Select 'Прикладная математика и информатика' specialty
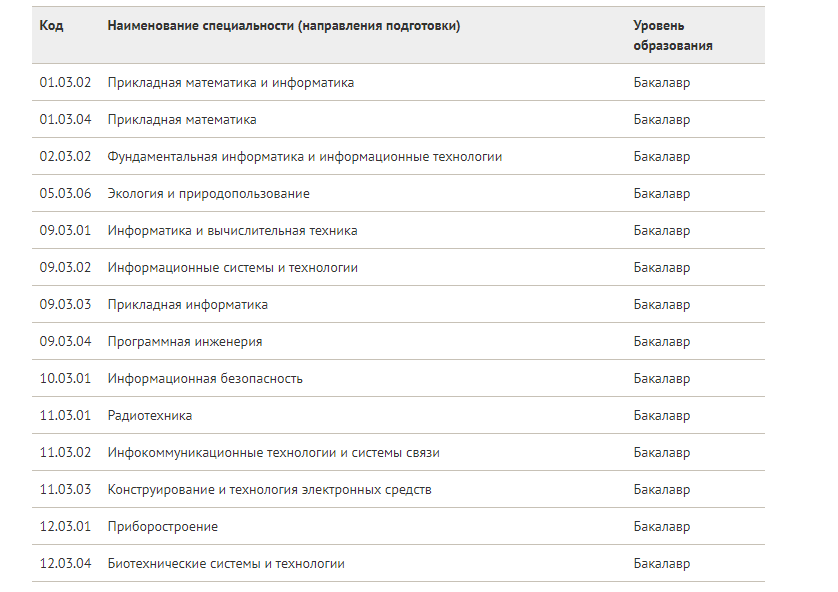The height and width of the screenshot is (592, 838). [230, 83]
